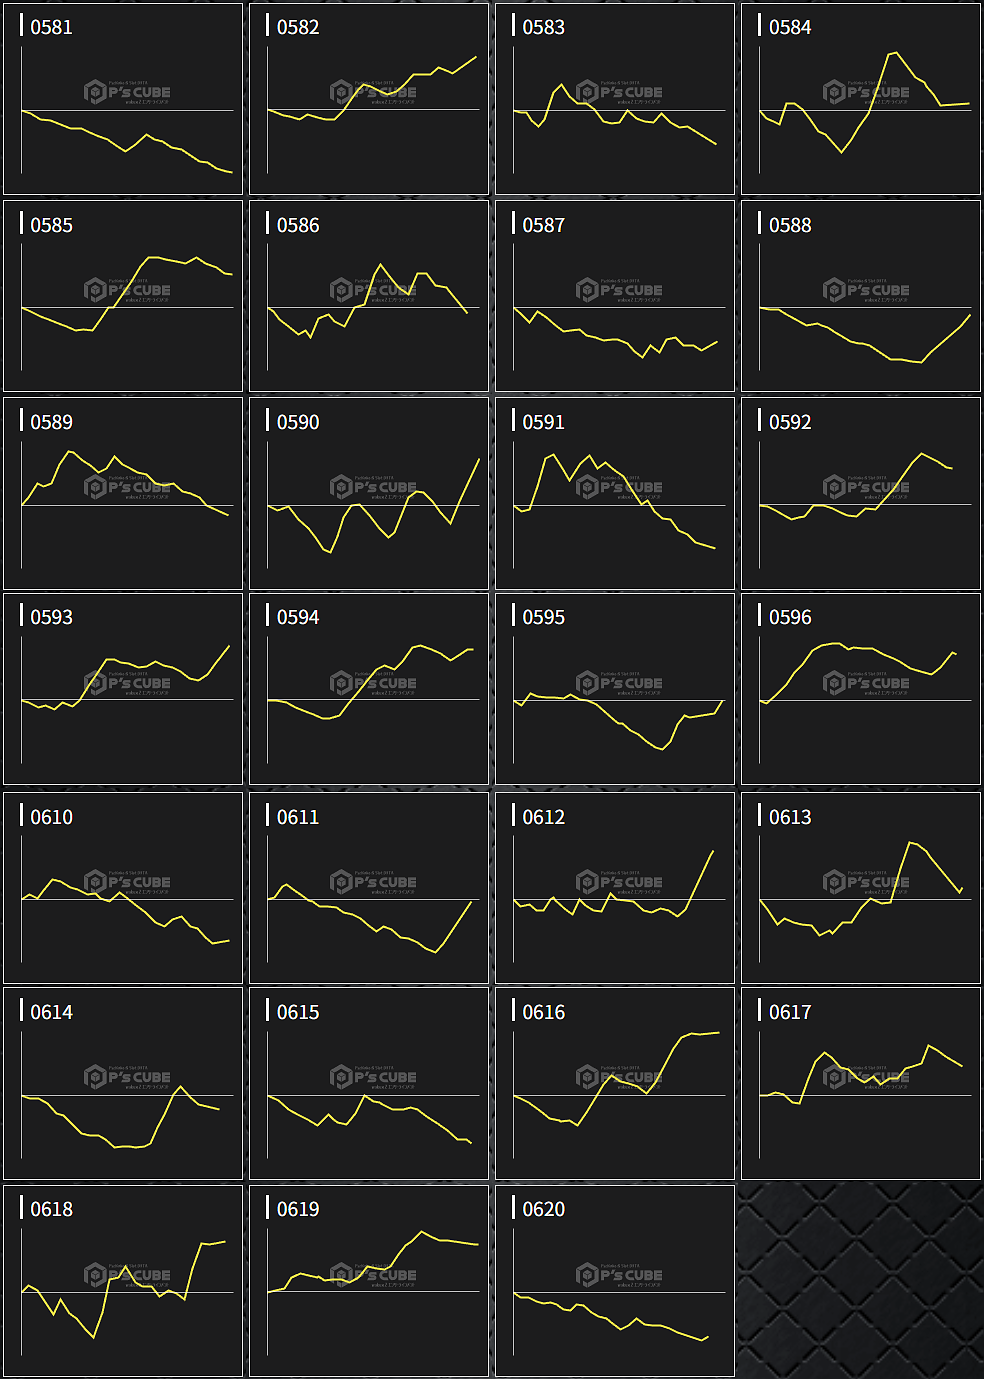
Task: Click the 0584 graph card
Action: point(861,99)
